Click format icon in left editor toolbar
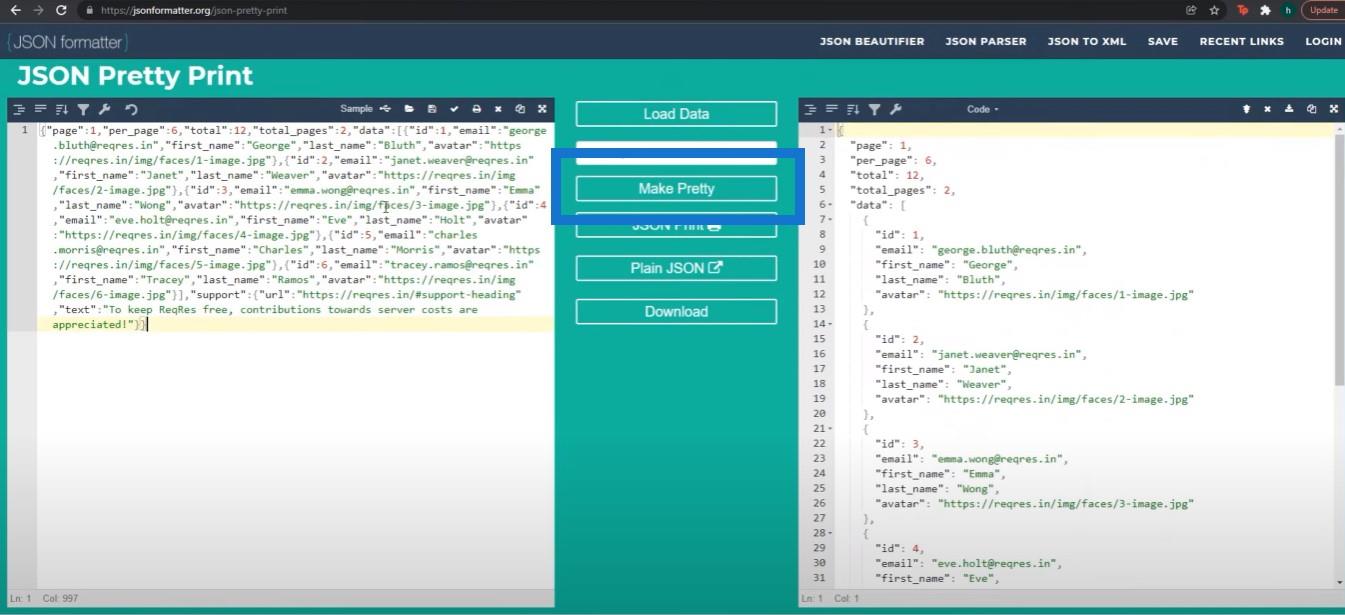The image size is (1345, 615). point(19,109)
